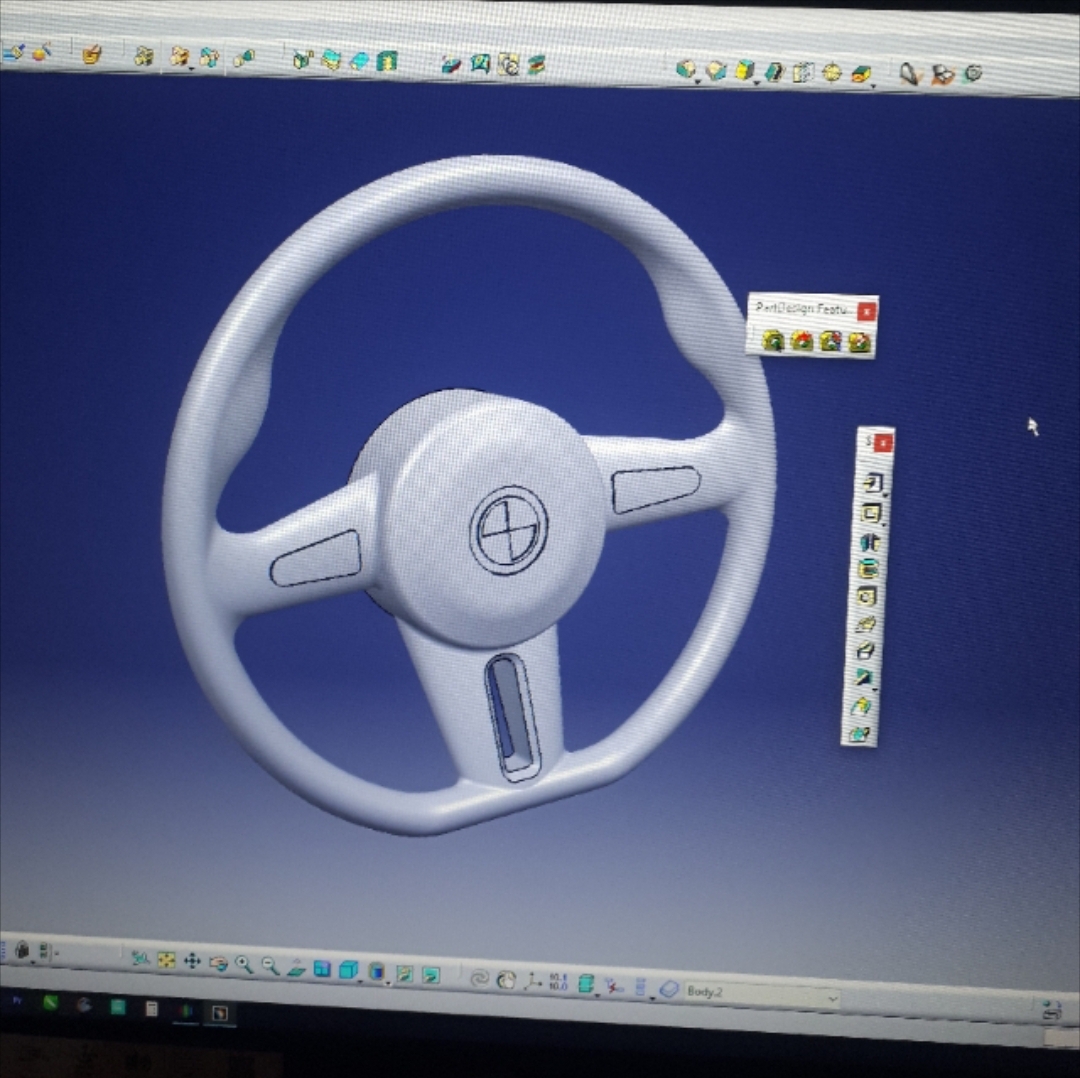The height and width of the screenshot is (1078, 1080).
Task: Click bottom icon in vertical floating toolbar
Action: tap(860, 733)
